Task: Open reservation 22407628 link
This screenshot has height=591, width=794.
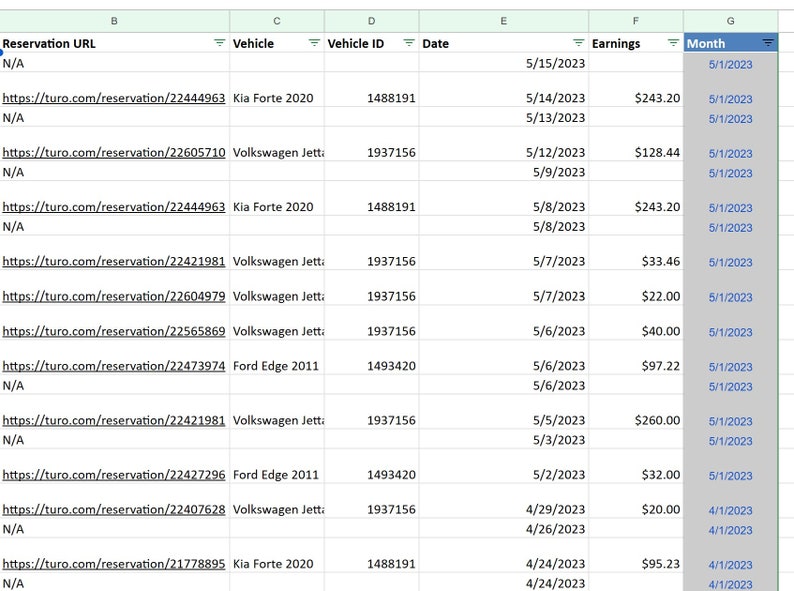Action: coord(114,509)
